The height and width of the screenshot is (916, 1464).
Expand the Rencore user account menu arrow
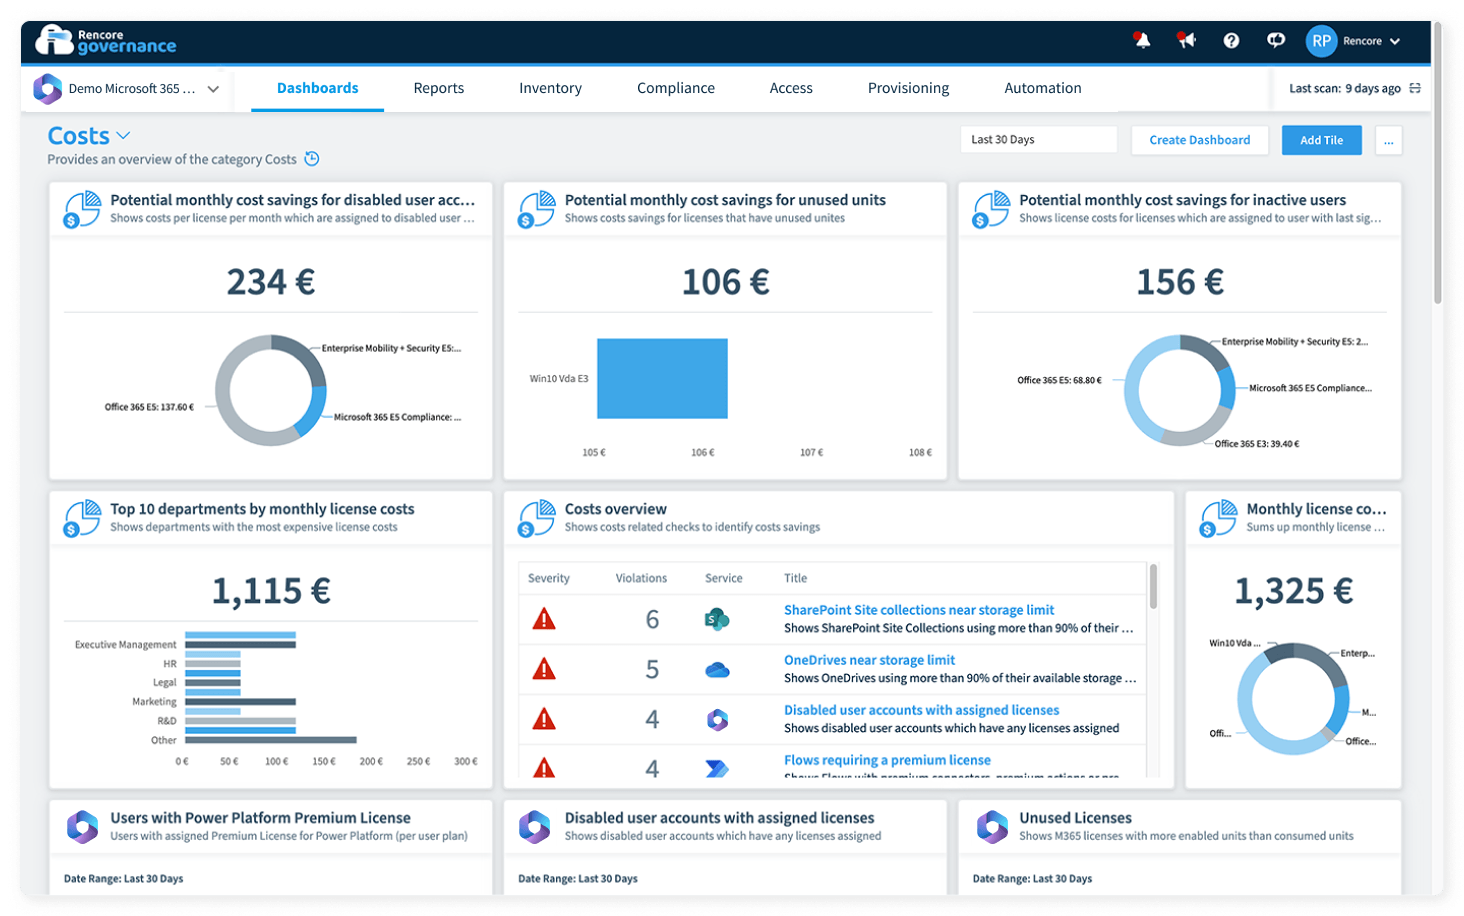coord(1395,41)
